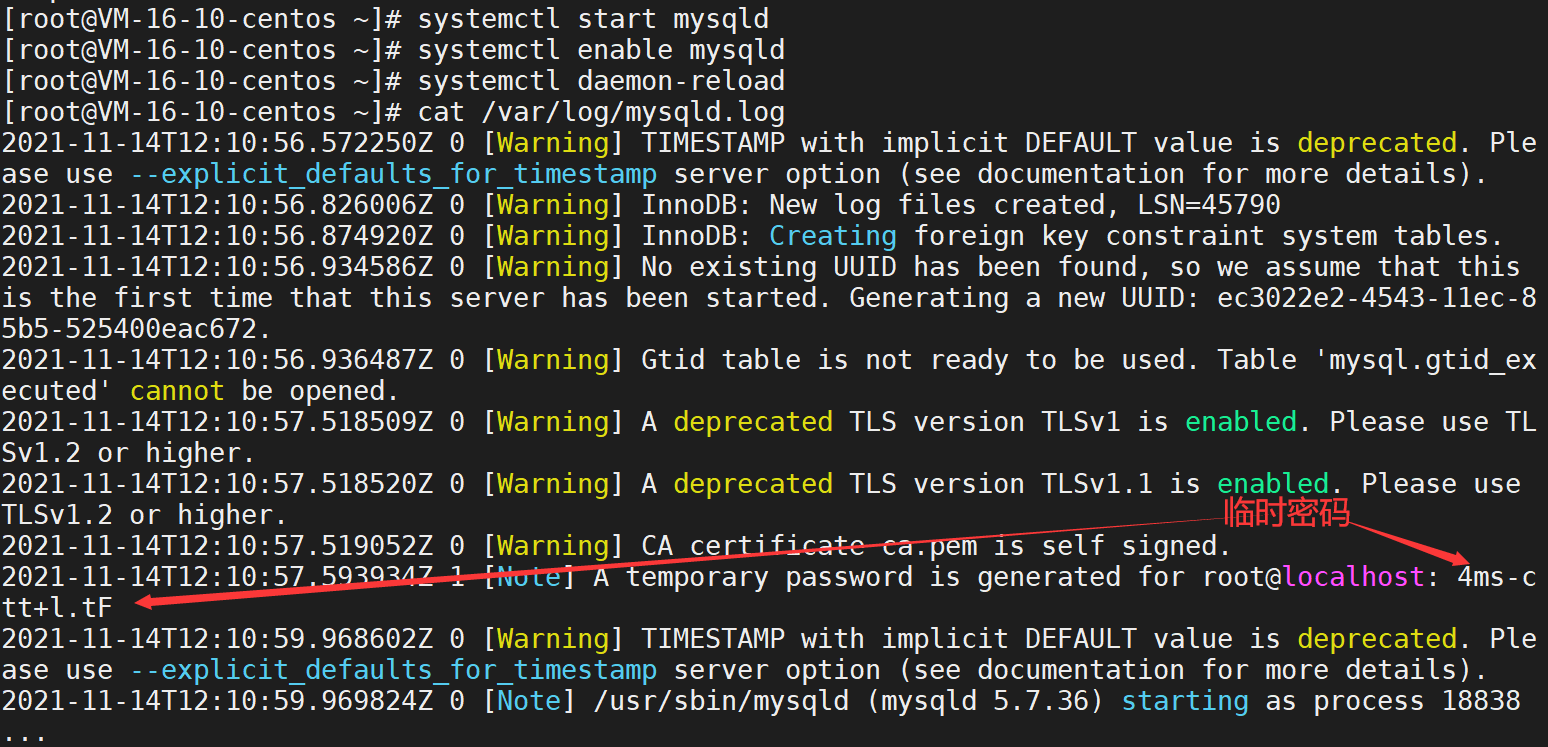Click green 'enabled' after 'TLSv1.1 is'
This screenshot has width=1548, height=747.
click(x=1273, y=483)
